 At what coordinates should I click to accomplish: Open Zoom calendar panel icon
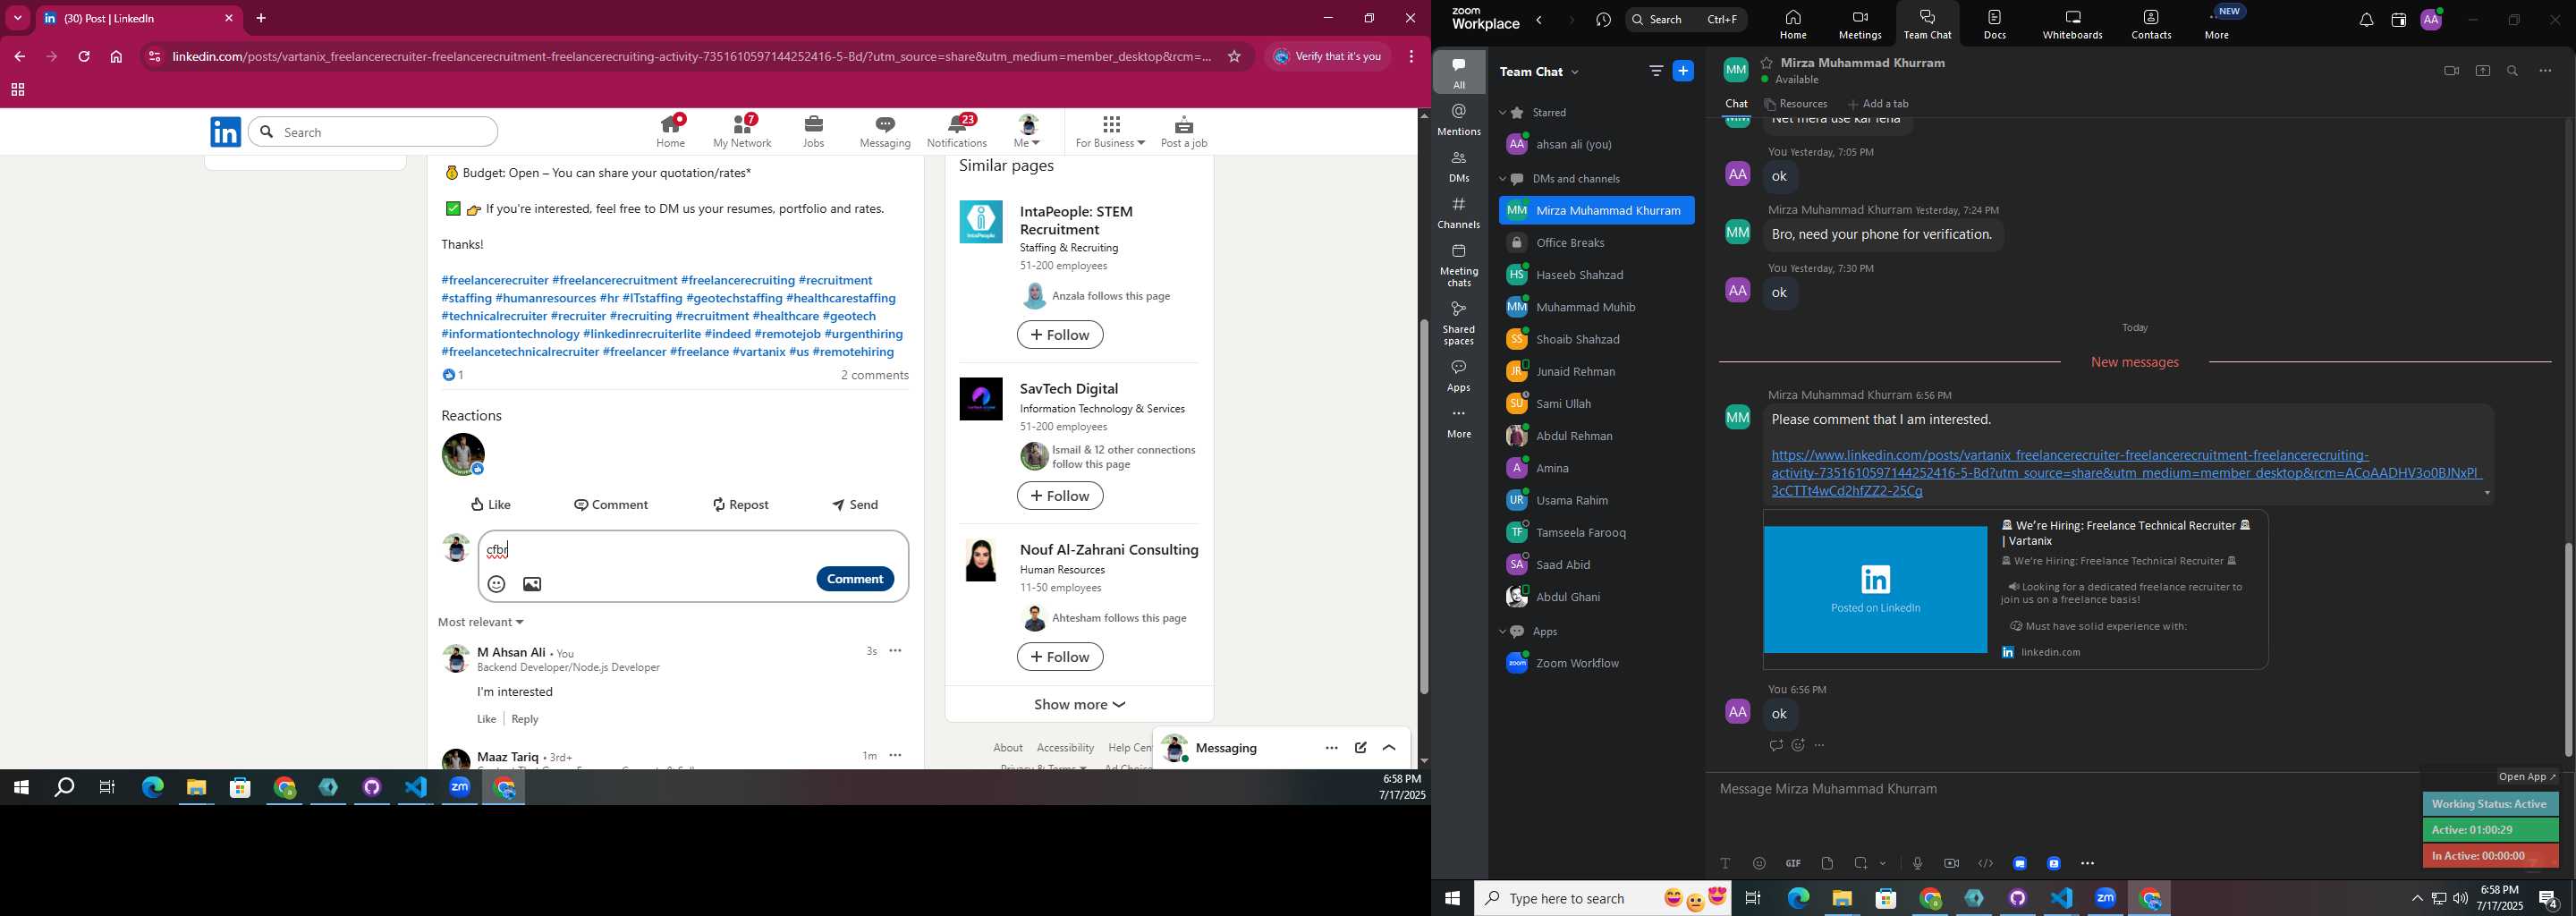[2398, 21]
